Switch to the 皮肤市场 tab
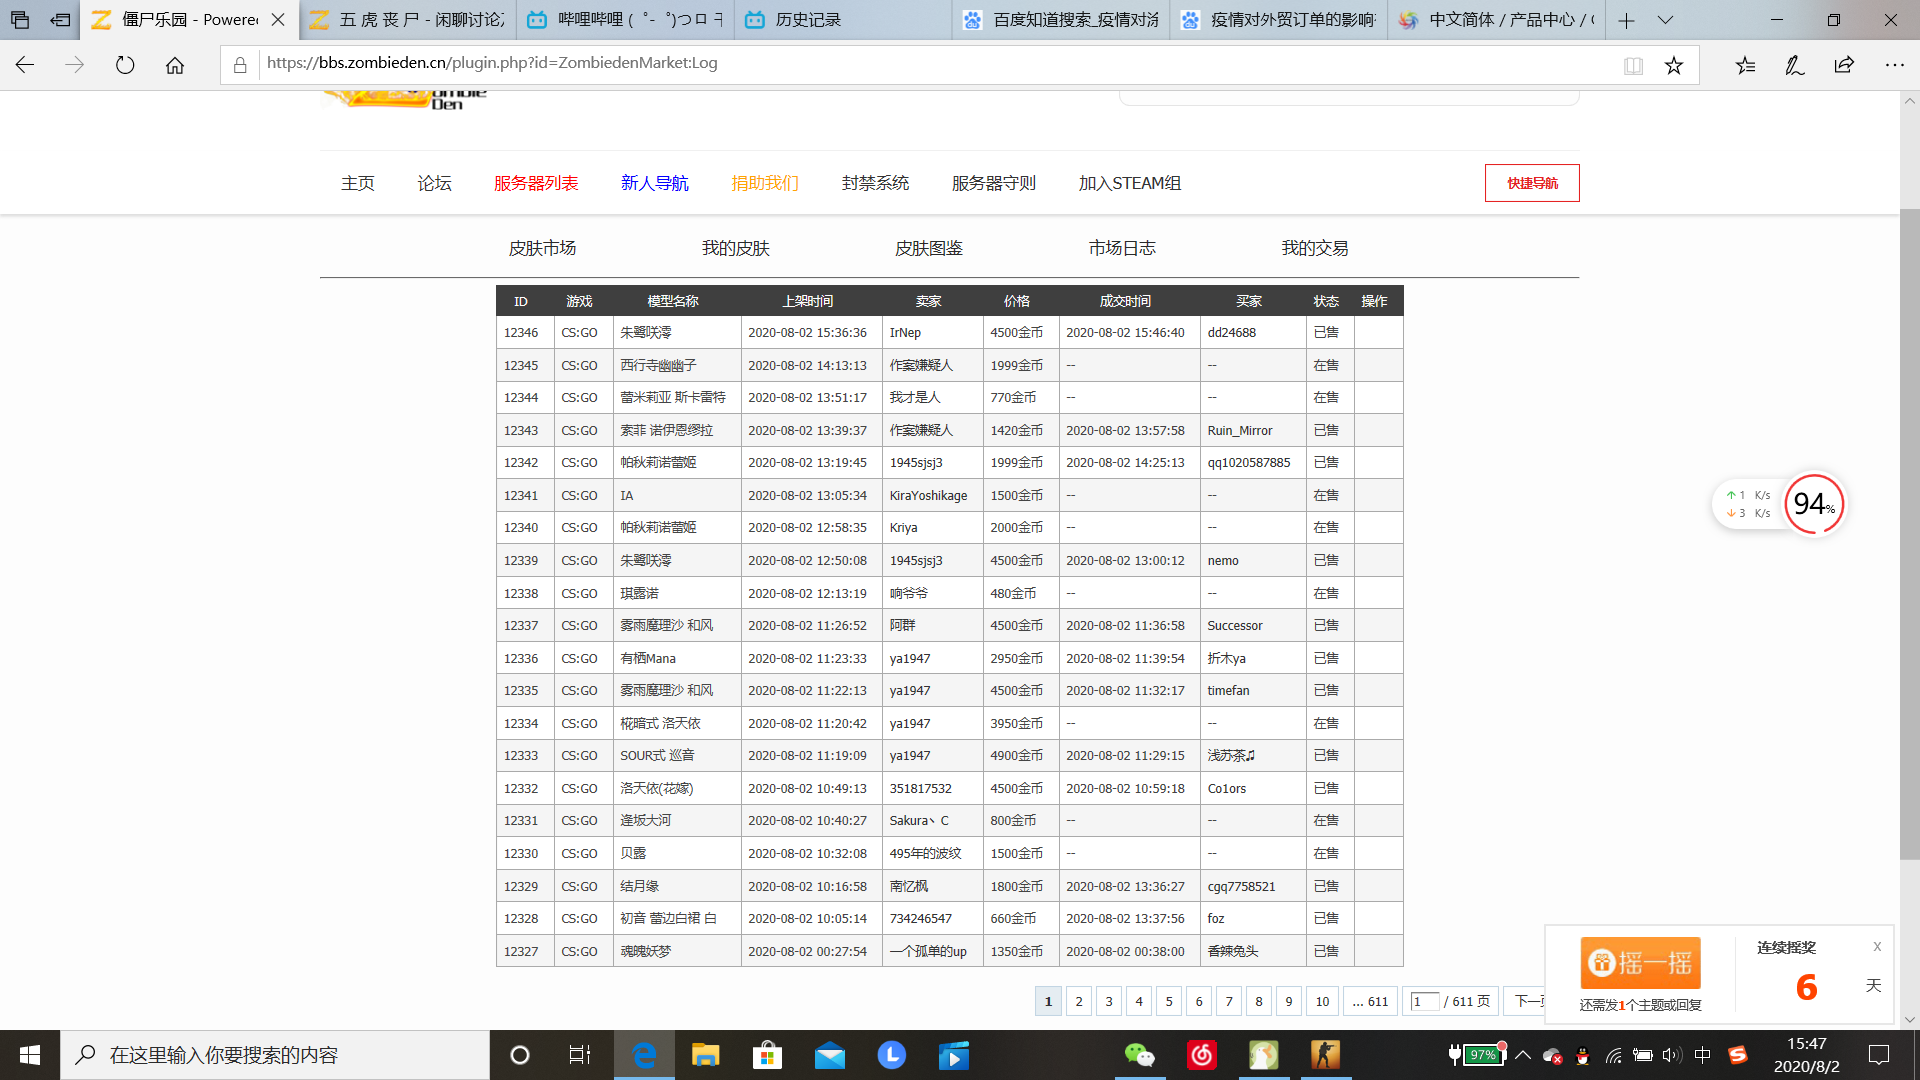Viewport: 1920px width, 1080px height. [x=544, y=248]
